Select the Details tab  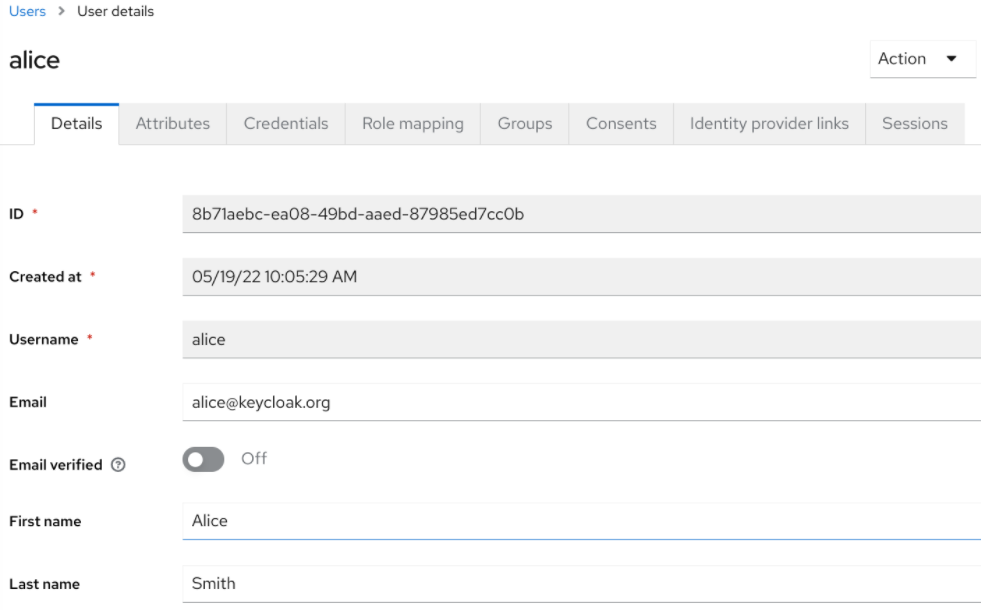click(x=77, y=124)
